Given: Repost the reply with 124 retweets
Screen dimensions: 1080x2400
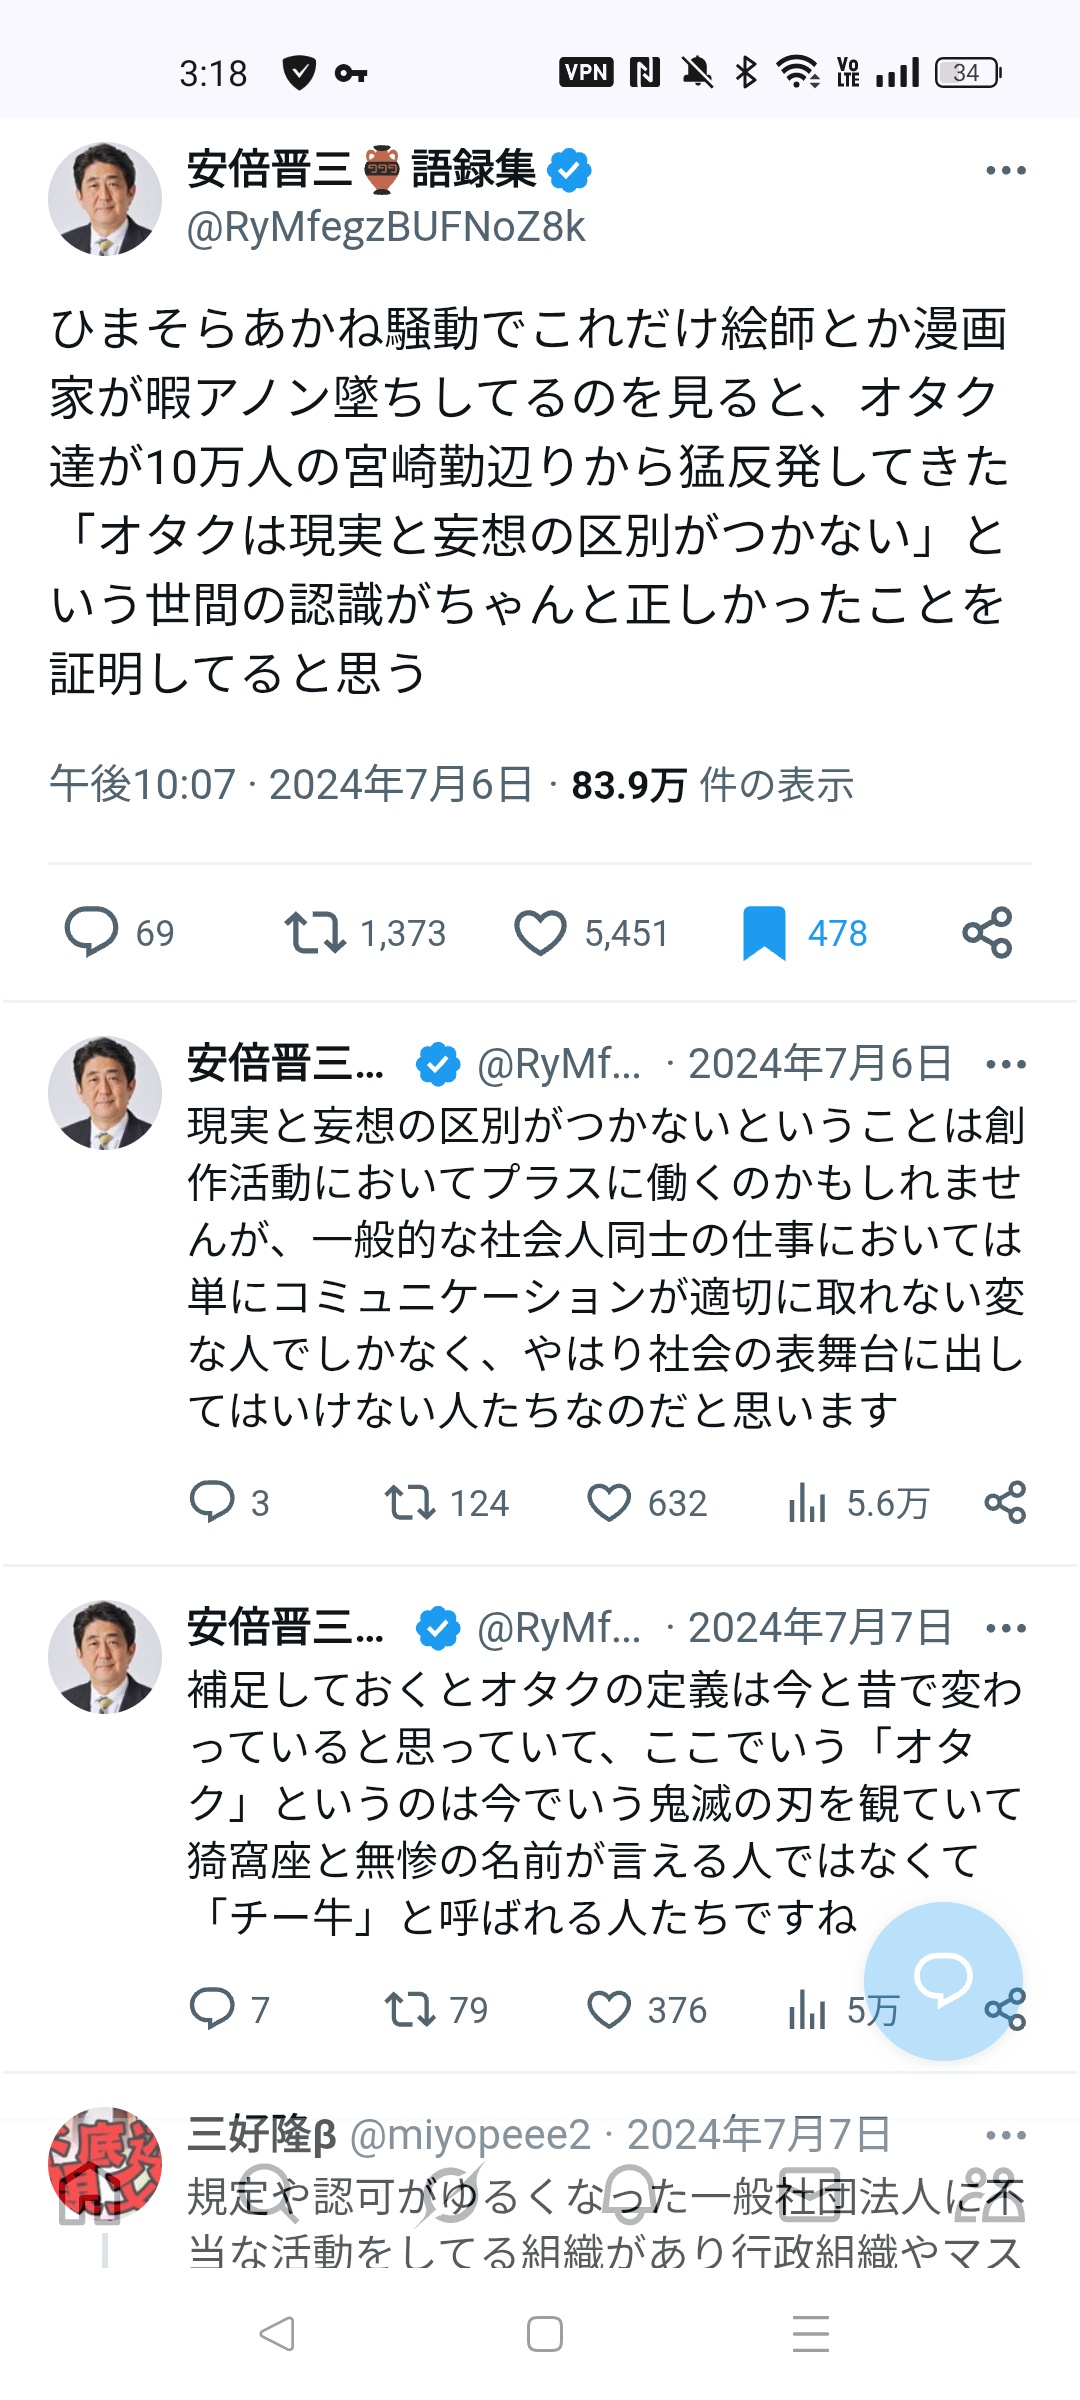Looking at the screenshot, I should coord(410,1502).
